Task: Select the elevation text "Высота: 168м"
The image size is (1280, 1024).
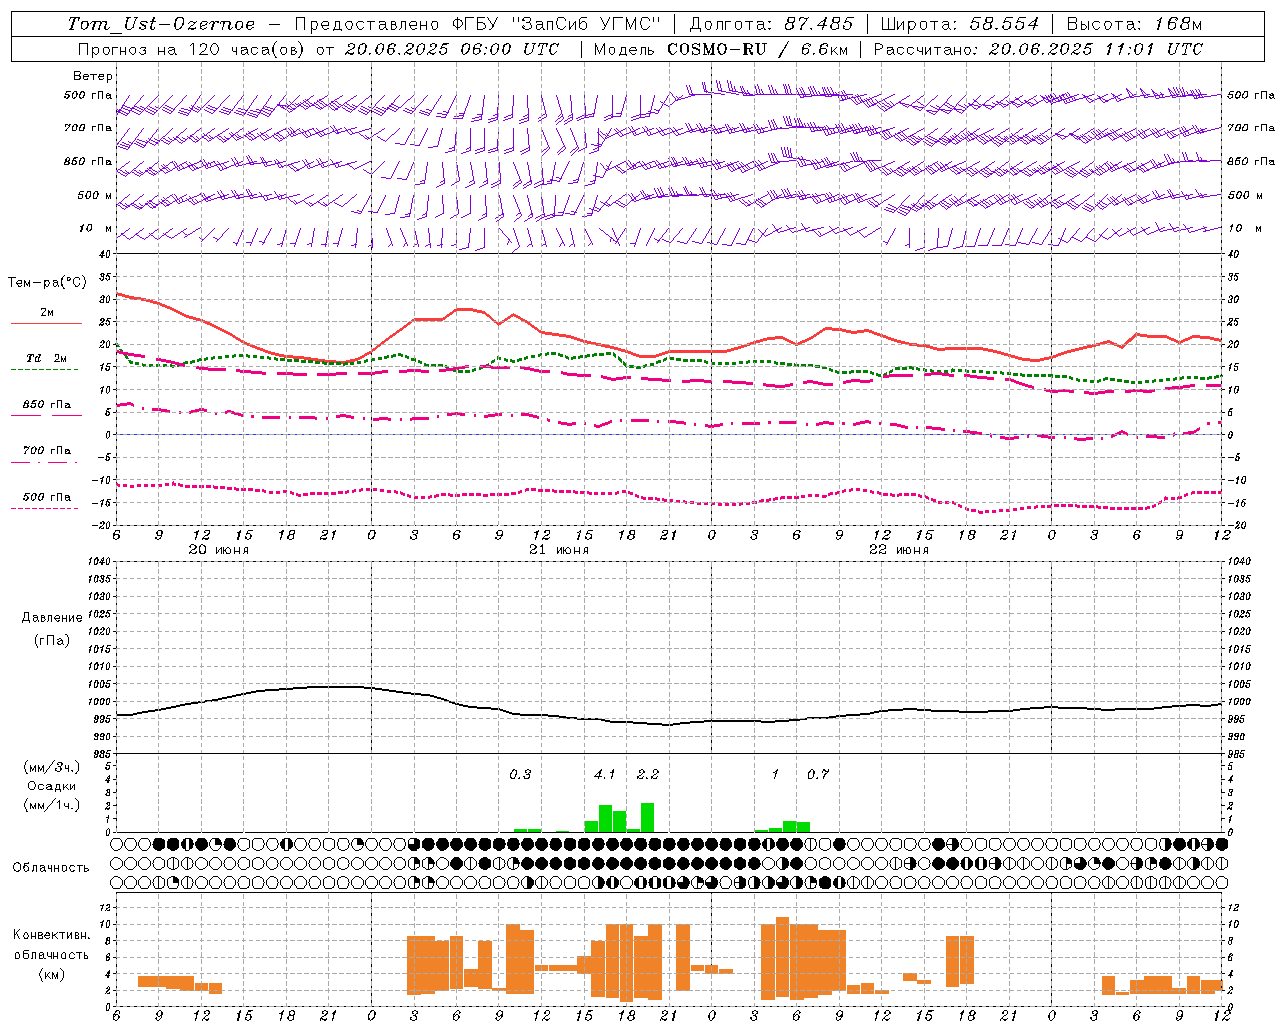Action: pyautogui.click(x=1134, y=24)
